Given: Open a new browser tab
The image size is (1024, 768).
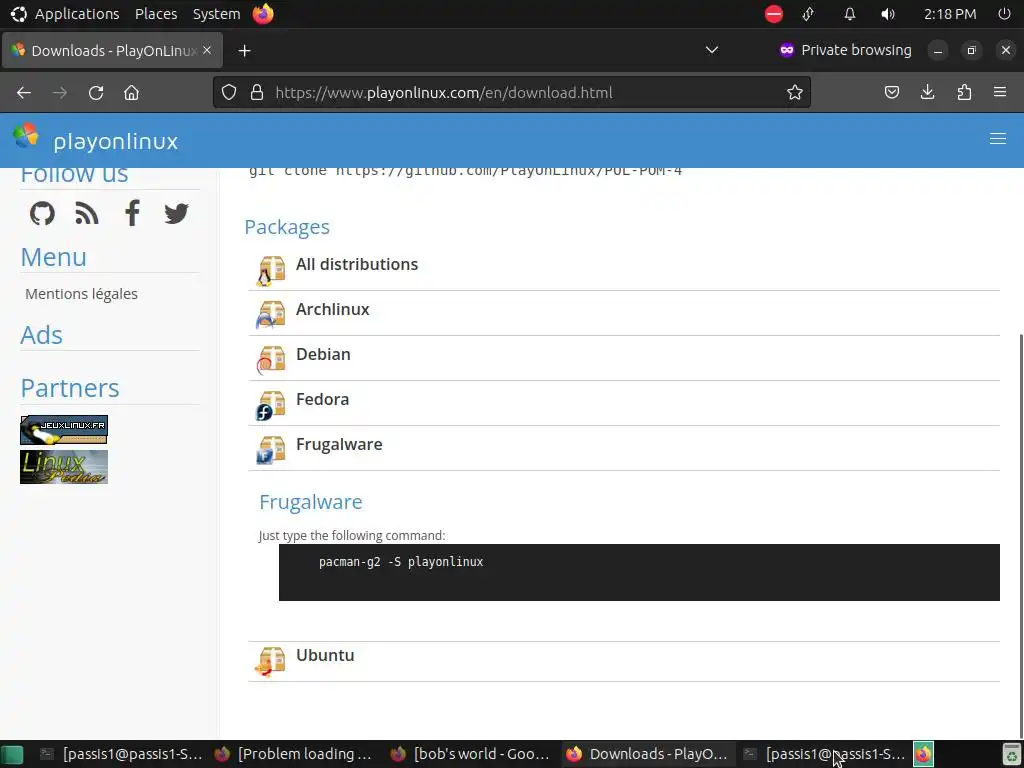Looking at the screenshot, I should 244,50.
